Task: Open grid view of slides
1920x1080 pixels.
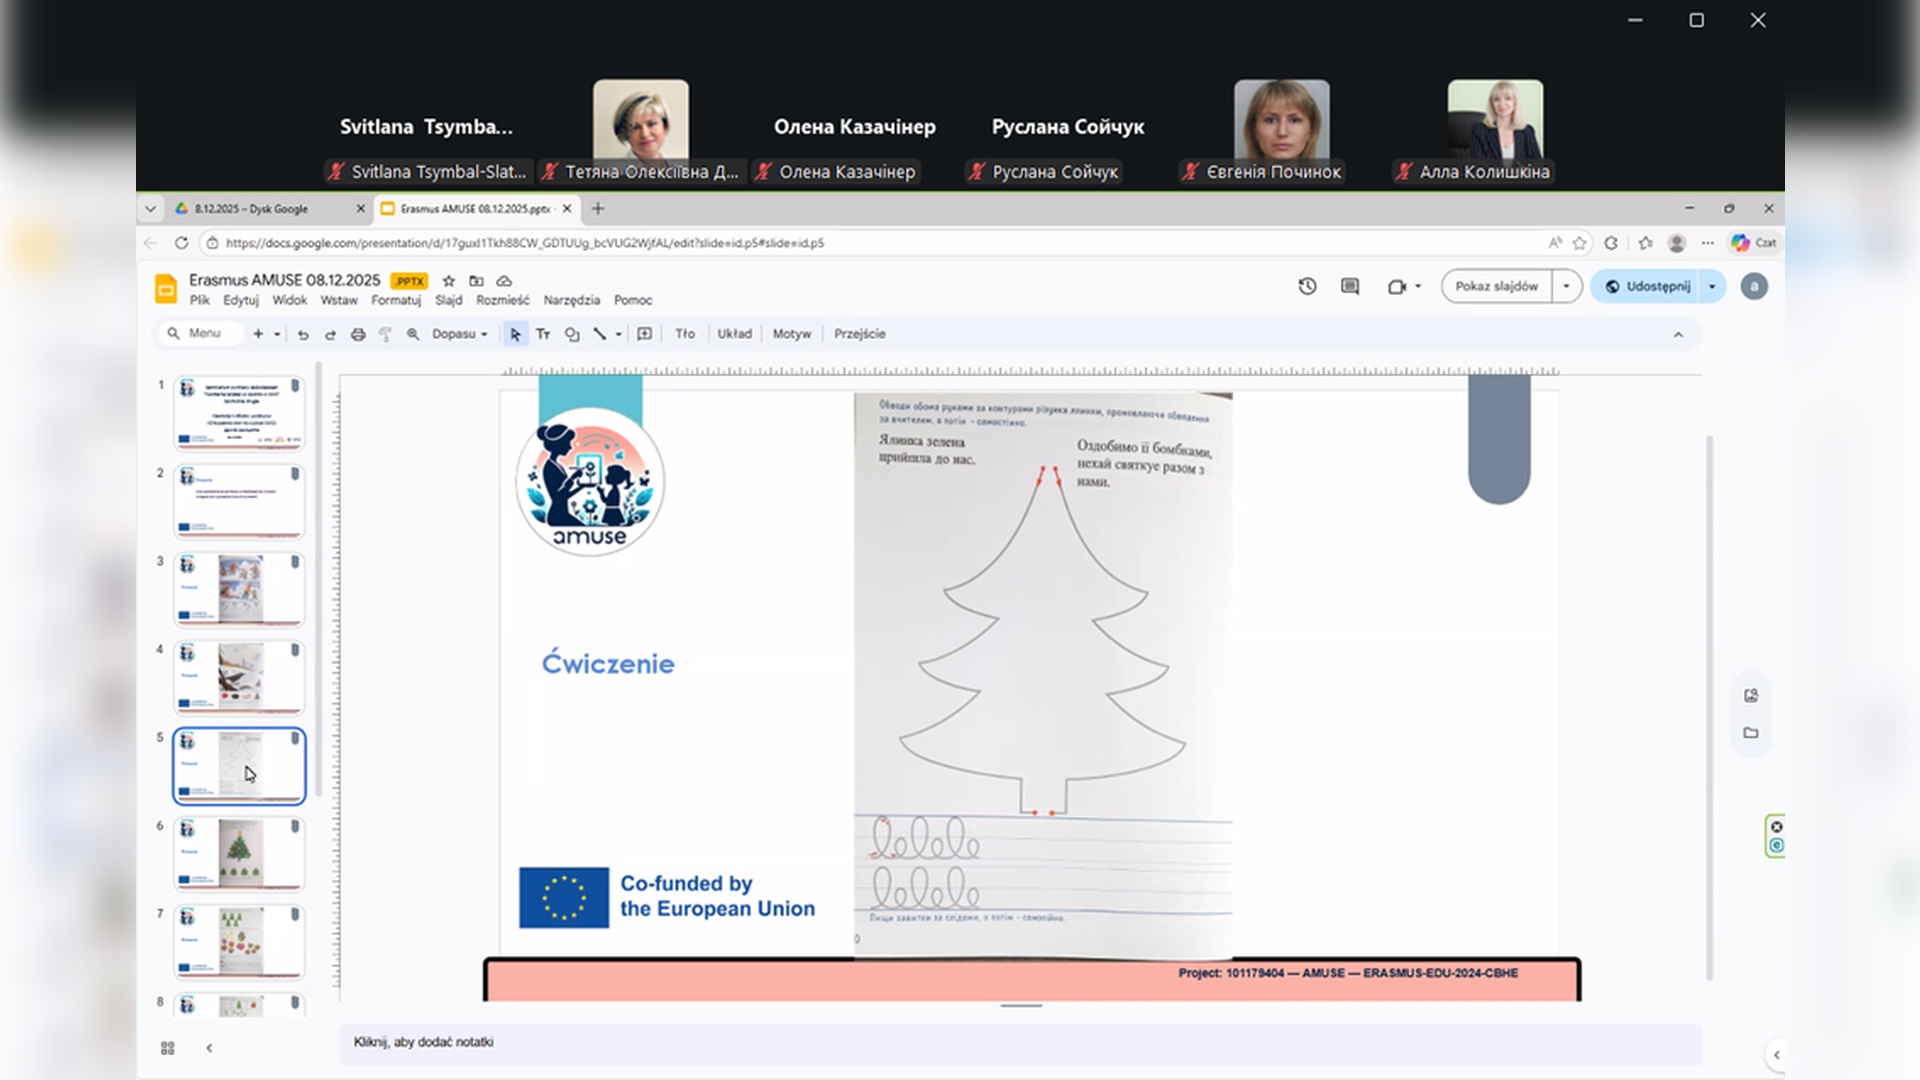Action: [168, 1048]
